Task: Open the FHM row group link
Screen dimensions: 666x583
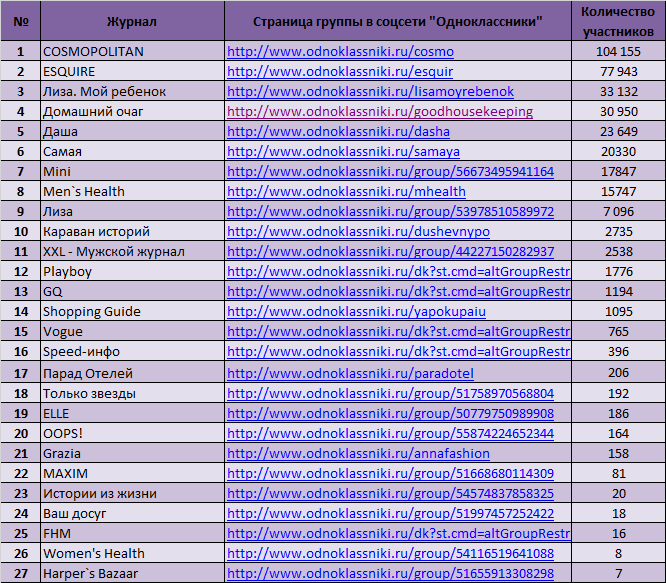Action: 398,533
